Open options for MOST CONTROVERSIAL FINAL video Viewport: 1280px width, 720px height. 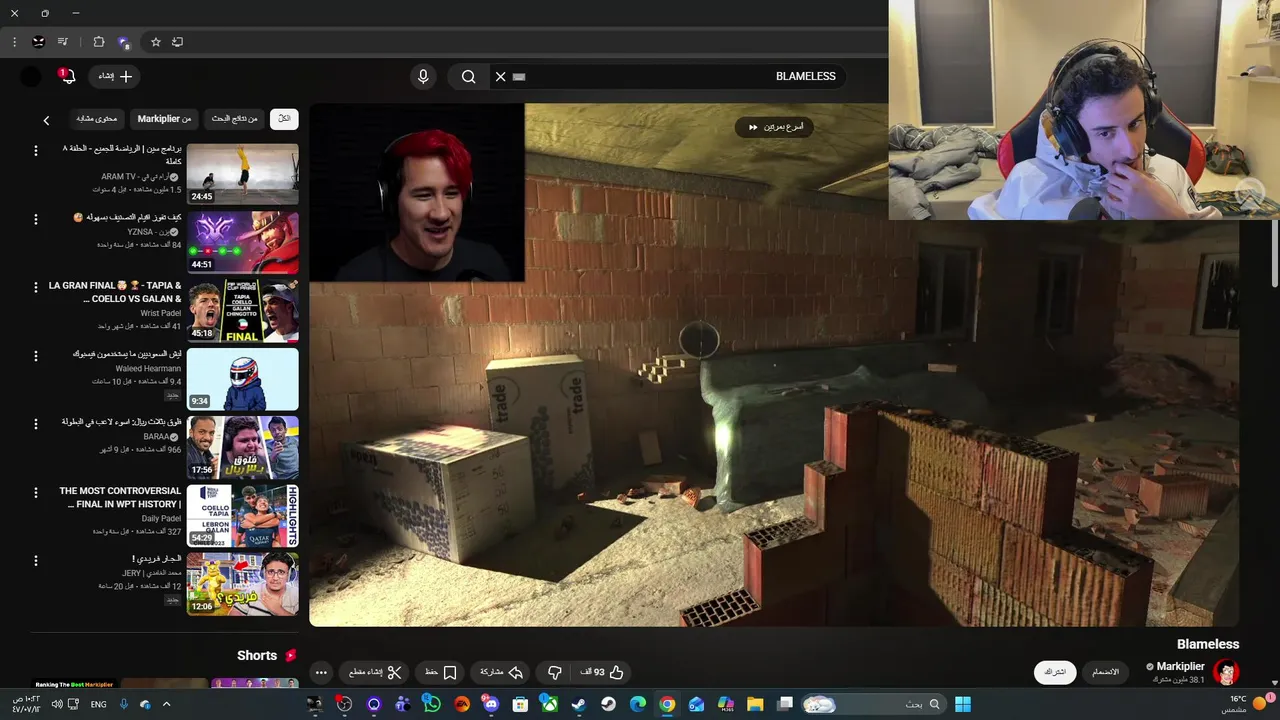36,492
